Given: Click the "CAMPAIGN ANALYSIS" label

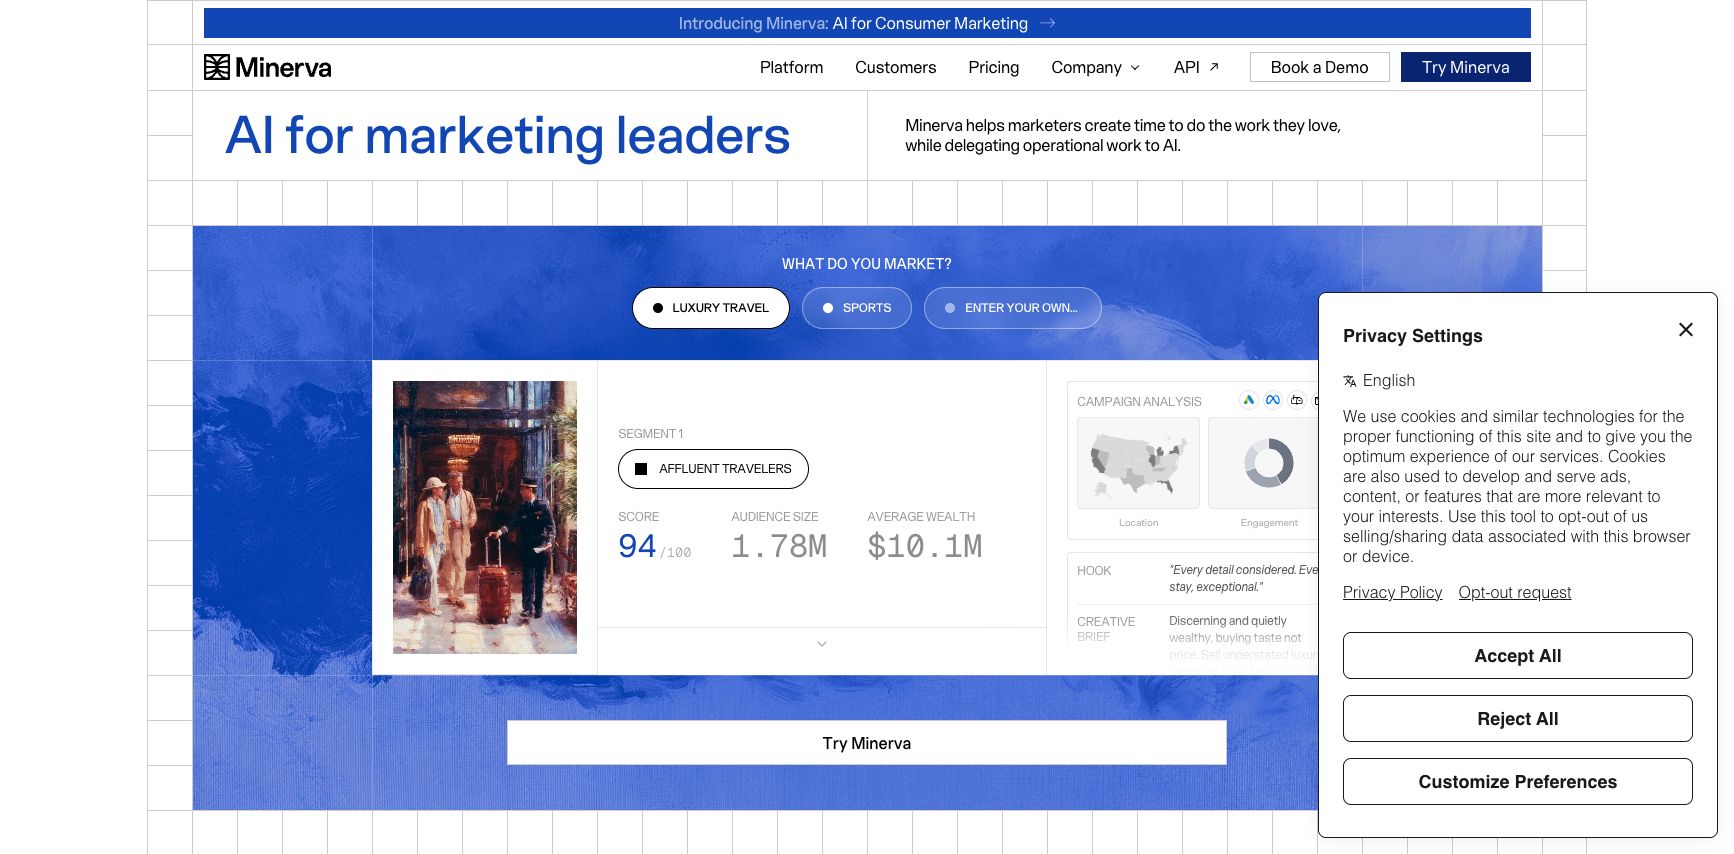Looking at the screenshot, I should tap(1139, 402).
